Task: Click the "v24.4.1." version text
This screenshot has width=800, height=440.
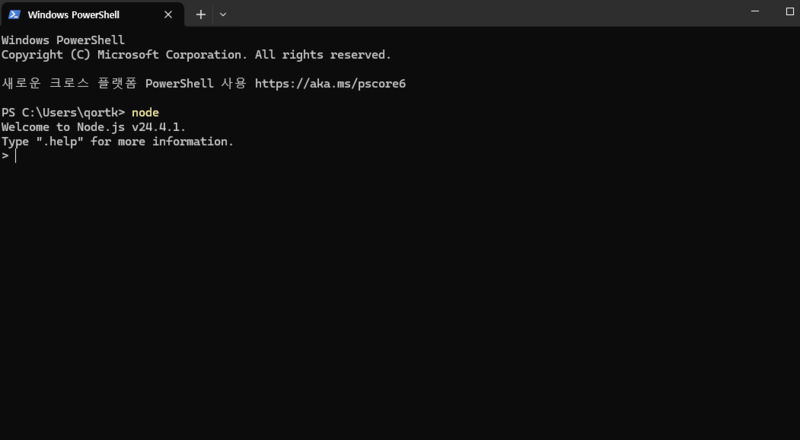Action: pos(159,127)
